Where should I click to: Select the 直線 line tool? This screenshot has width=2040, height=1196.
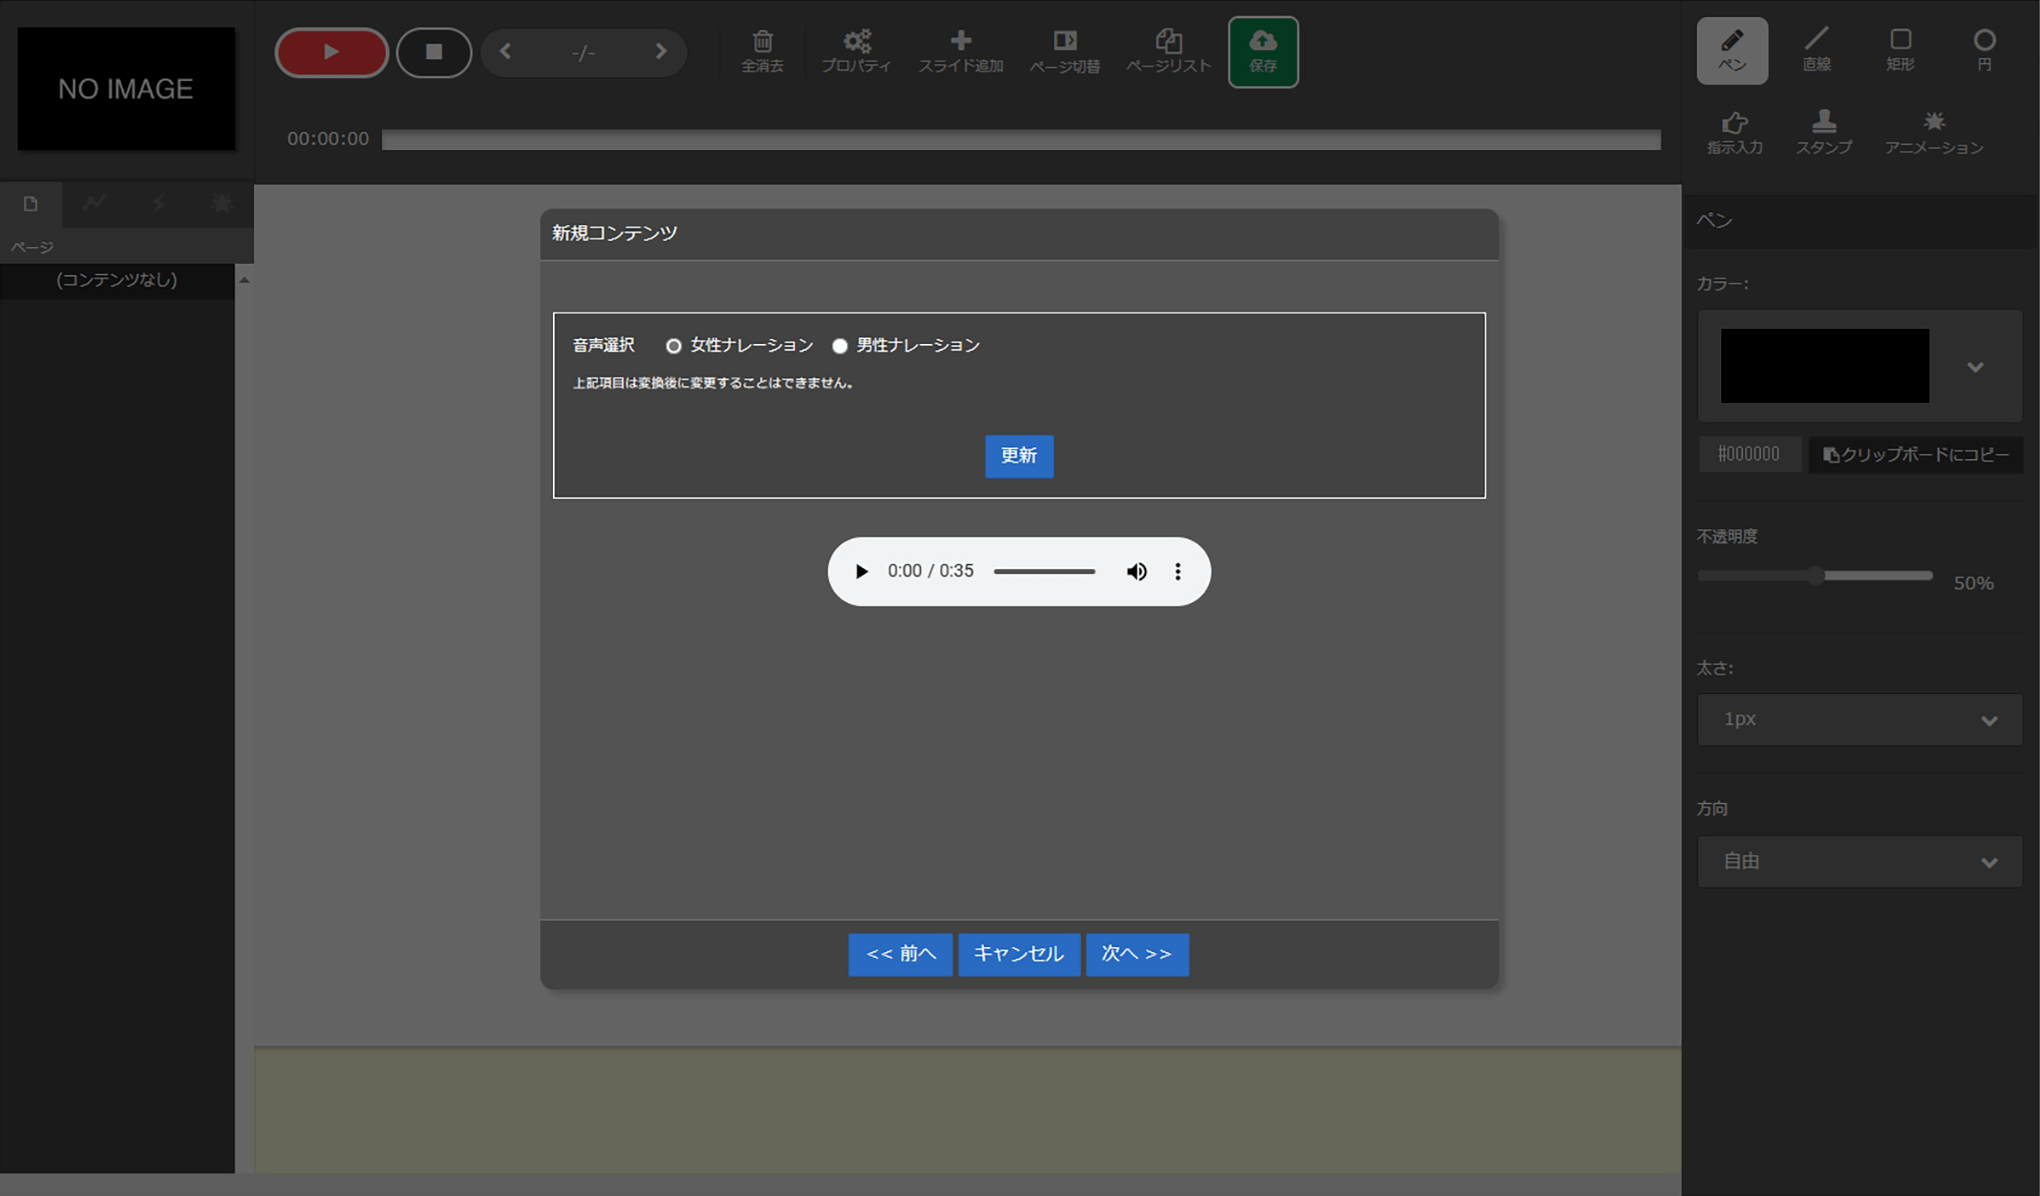click(1816, 50)
